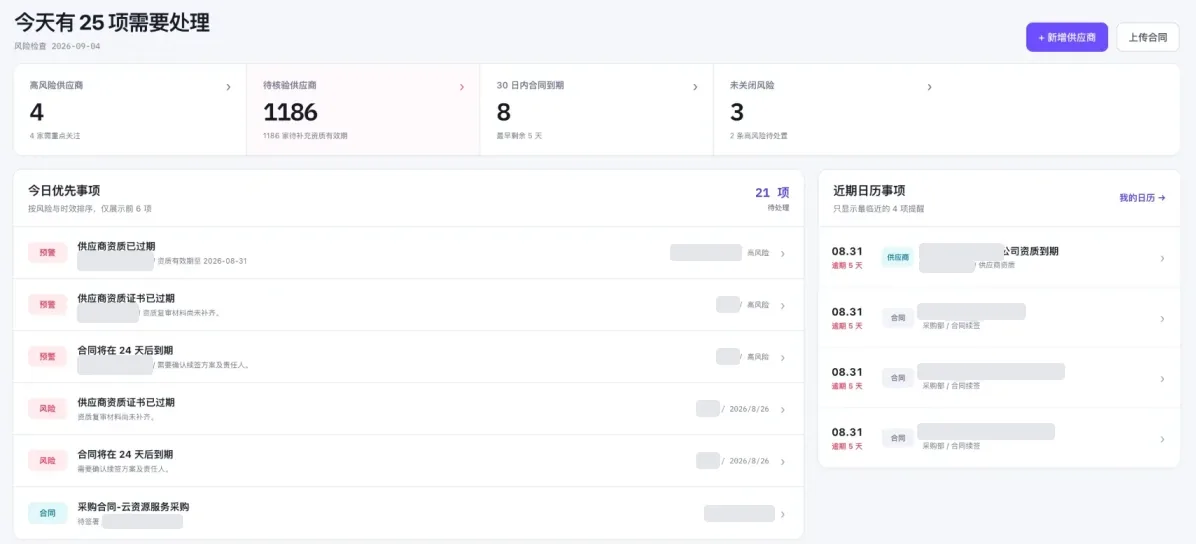This screenshot has width=1196, height=544.
Task: Open the 预警 供应商资质证书已过期 item title
Action: coord(126,298)
